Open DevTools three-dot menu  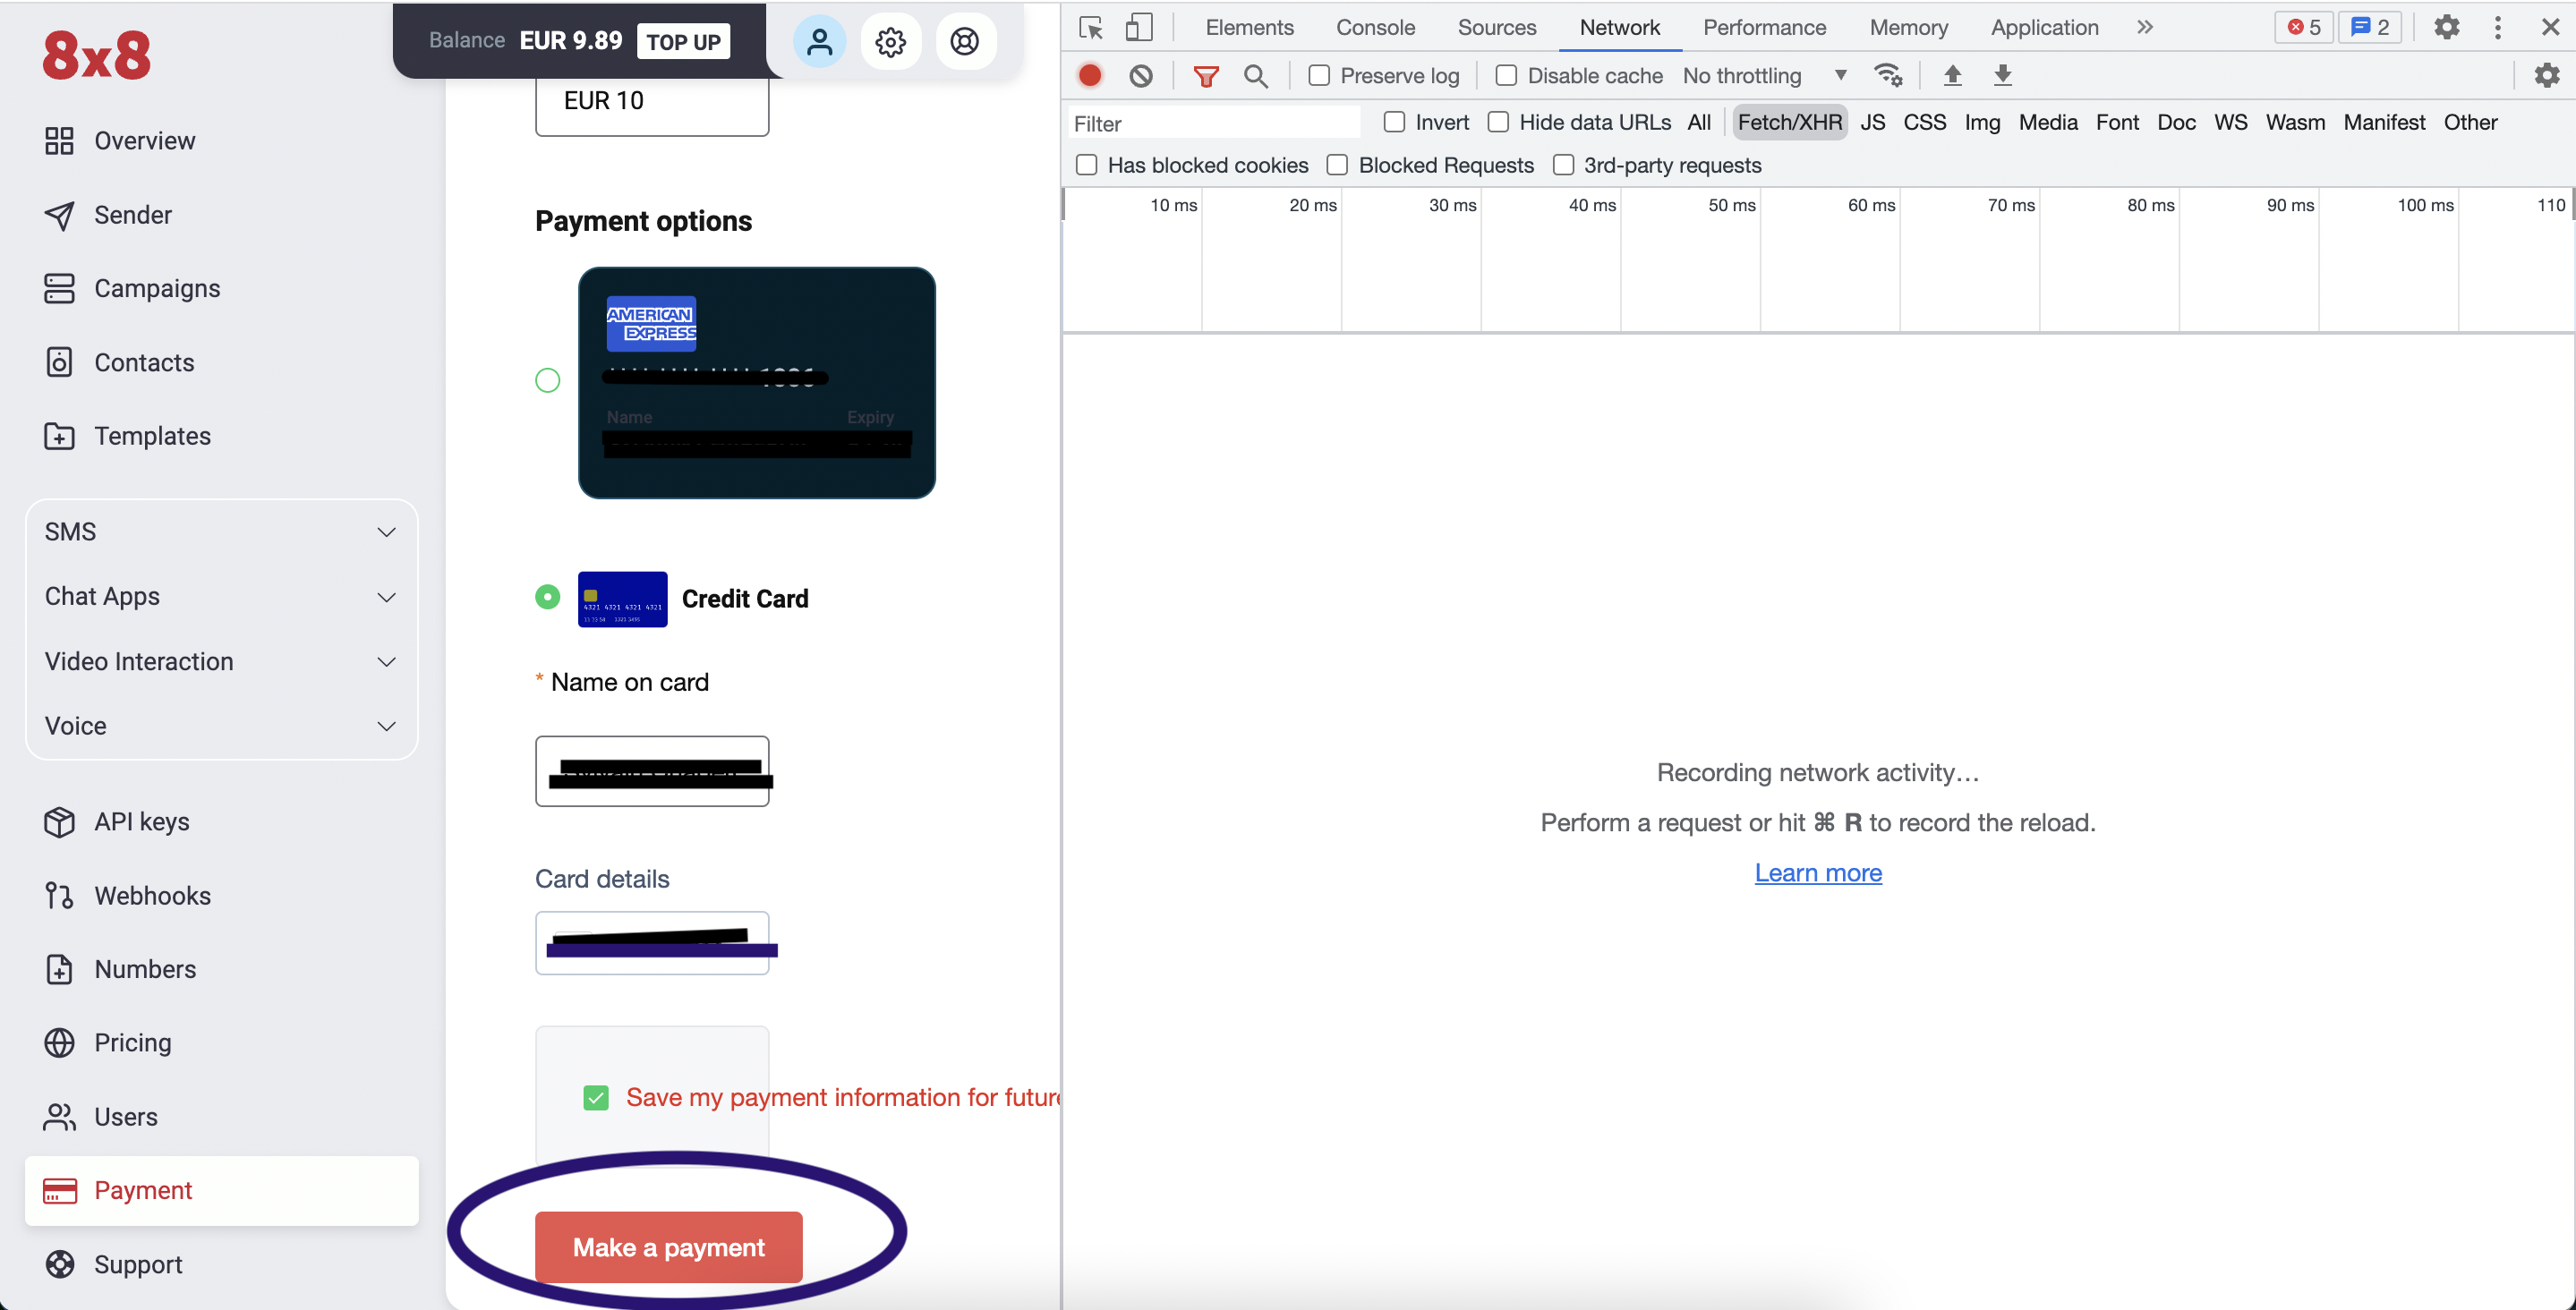[x=2498, y=27]
